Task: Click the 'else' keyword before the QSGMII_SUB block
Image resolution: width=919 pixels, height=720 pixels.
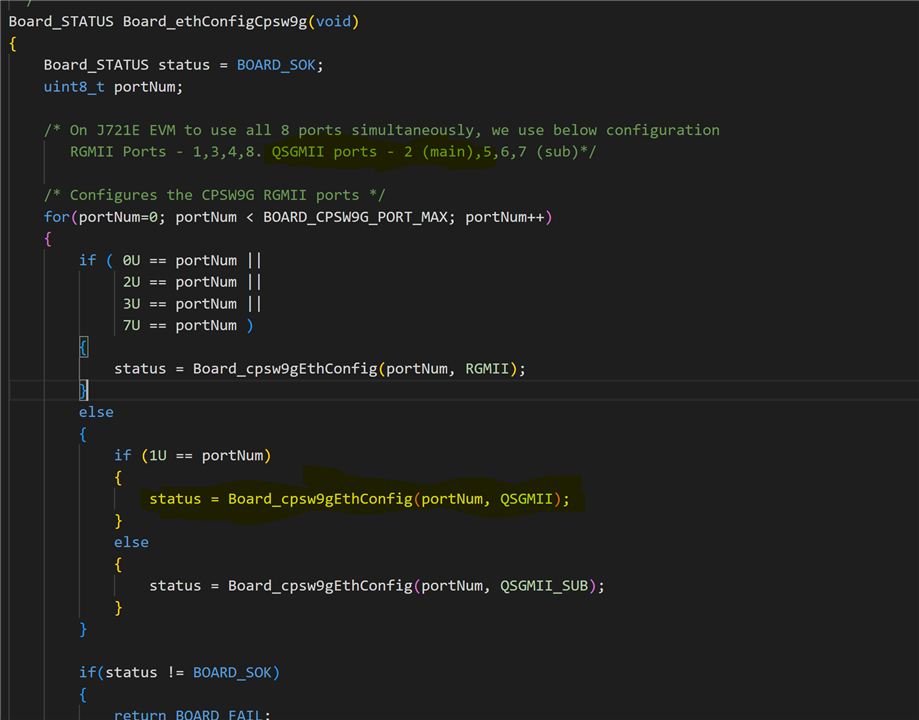Action: (131, 542)
